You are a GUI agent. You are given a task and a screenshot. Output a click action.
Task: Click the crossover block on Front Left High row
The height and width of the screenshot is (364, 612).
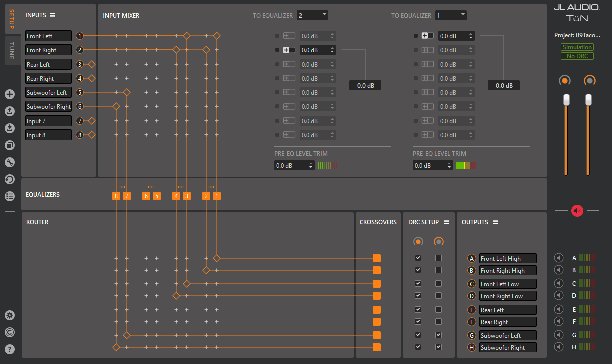[x=377, y=258]
